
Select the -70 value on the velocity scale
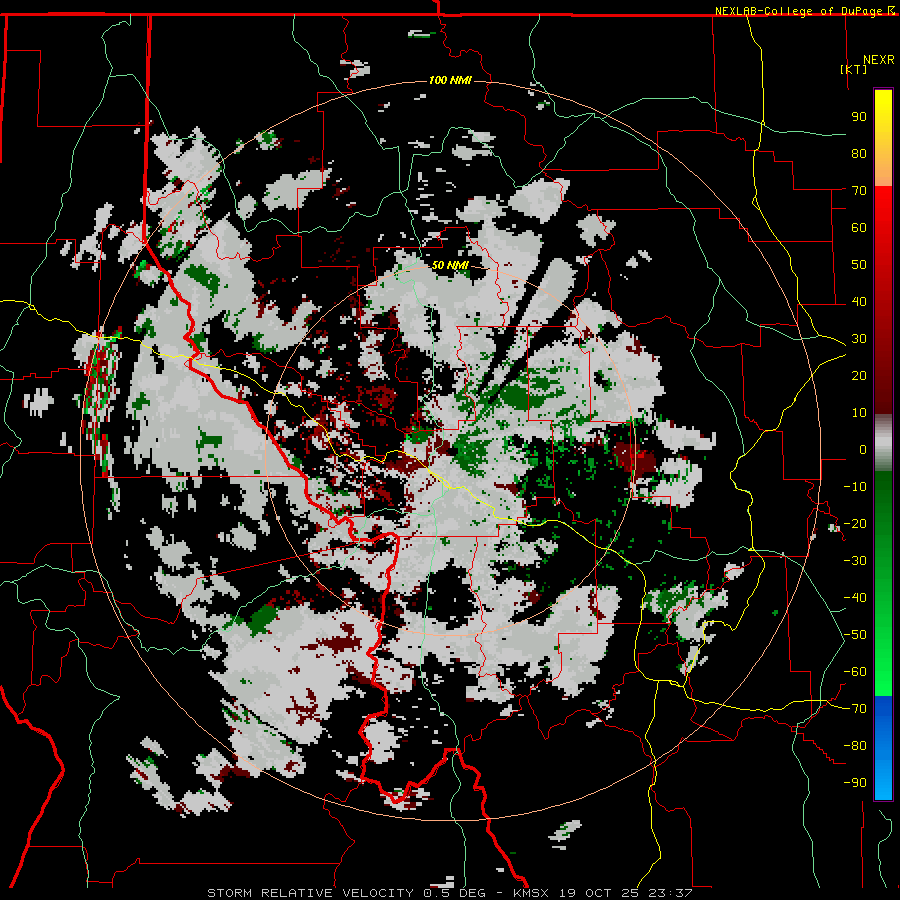(855, 709)
